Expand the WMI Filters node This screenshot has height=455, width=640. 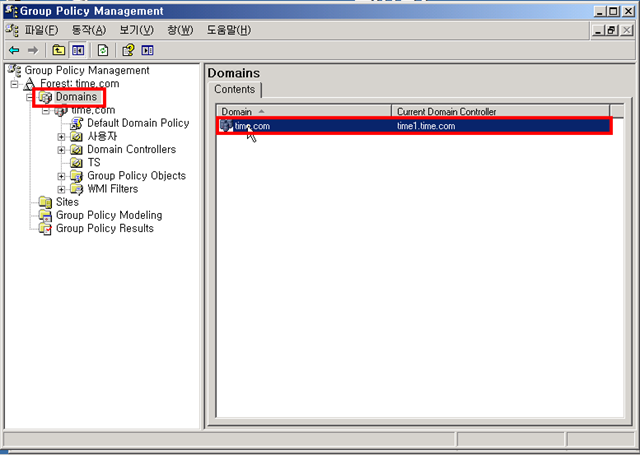[x=61, y=189]
